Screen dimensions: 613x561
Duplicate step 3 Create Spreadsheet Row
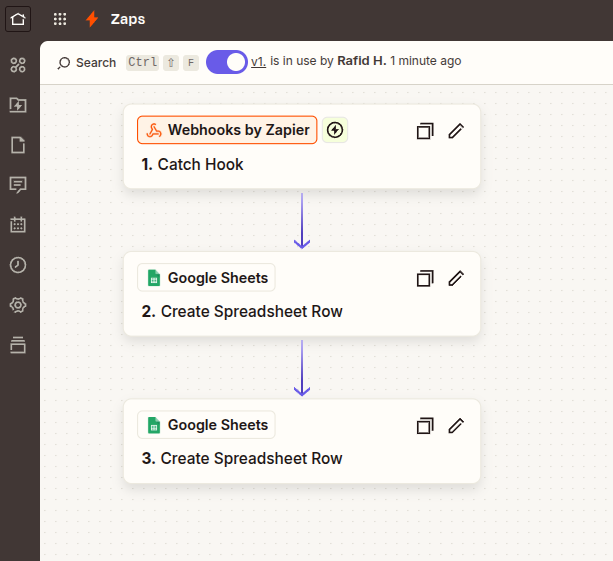coord(425,426)
